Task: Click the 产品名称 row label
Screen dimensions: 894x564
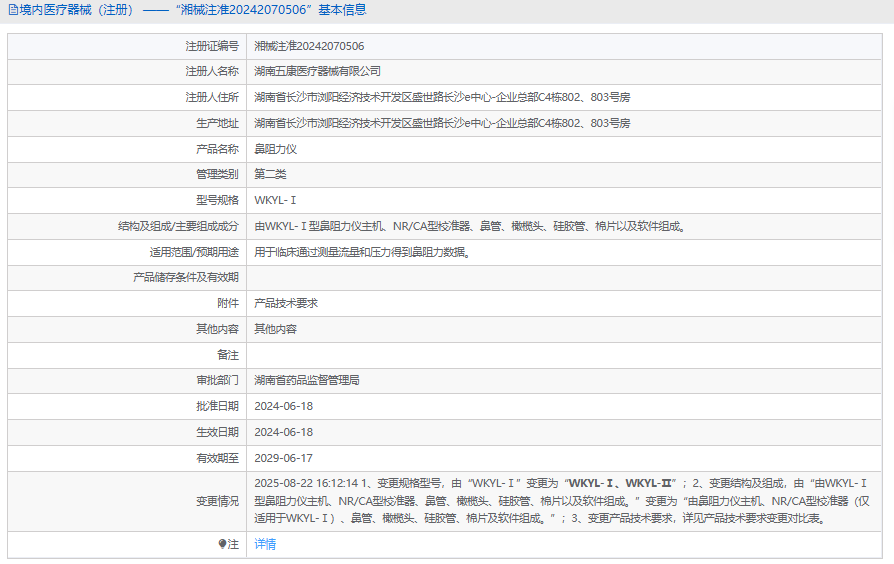Action: [217, 149]
